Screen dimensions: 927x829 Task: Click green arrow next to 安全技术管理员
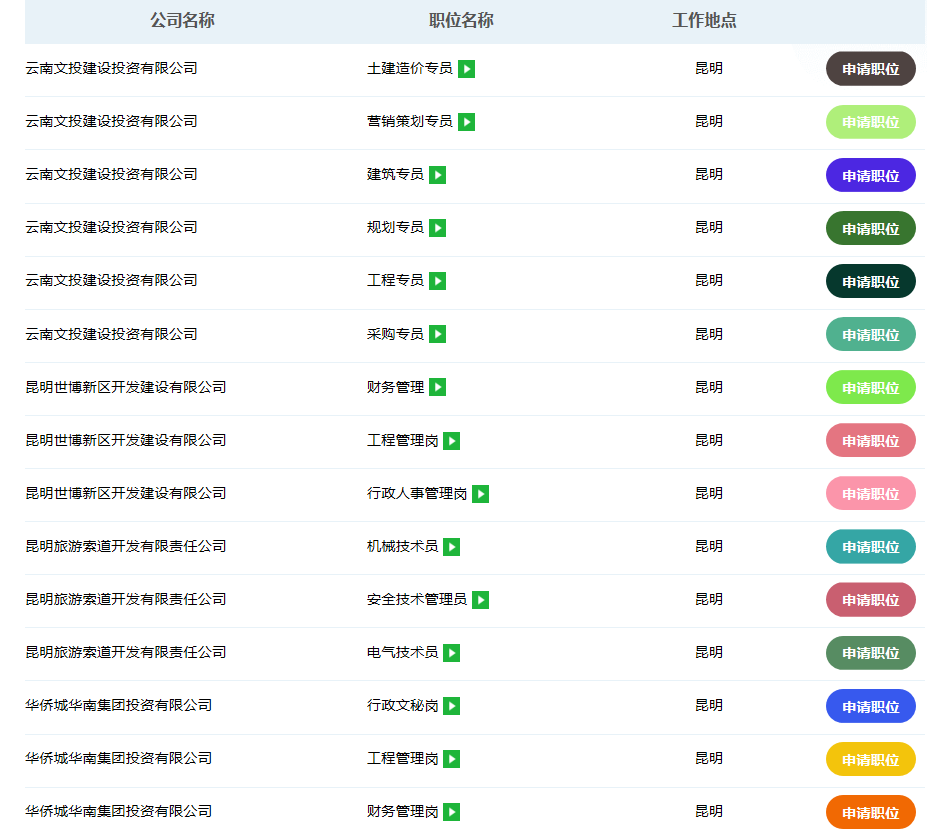[x=480, y=600]
